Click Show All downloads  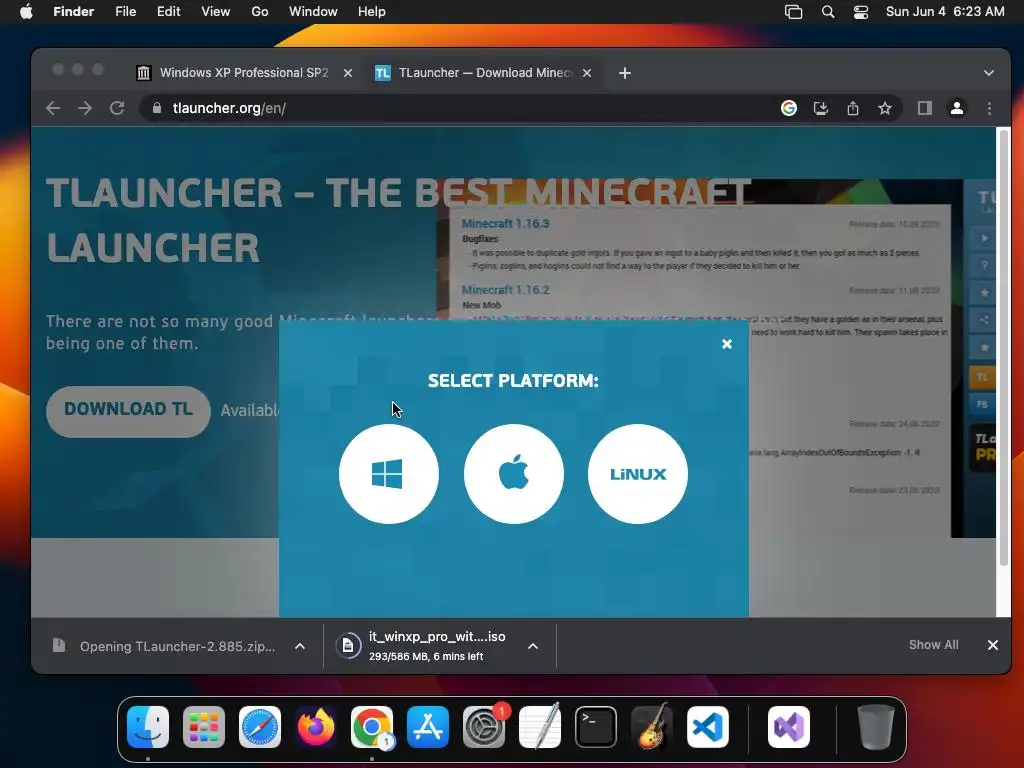[x=934, y=645]
